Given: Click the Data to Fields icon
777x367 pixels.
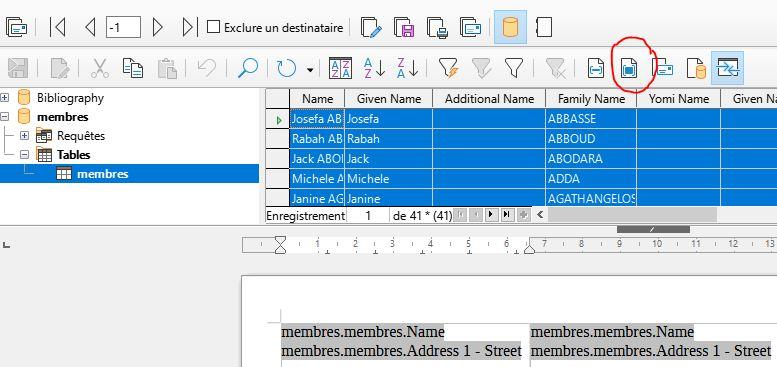Looking at the screenshot, I should tap(629, 68).
